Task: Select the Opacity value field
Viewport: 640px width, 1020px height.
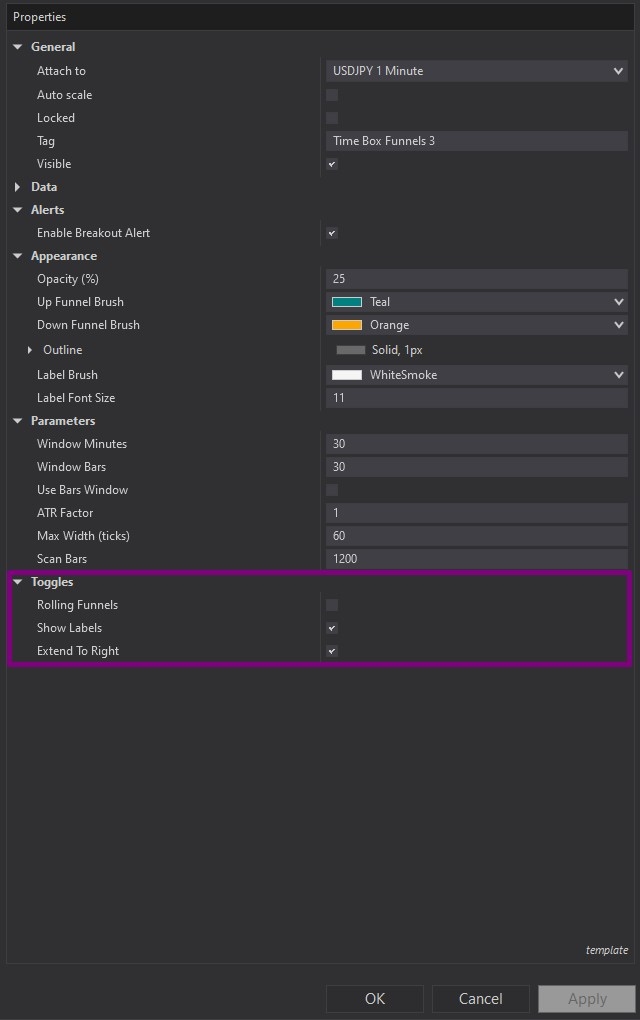Action: (x=477, y=278)
